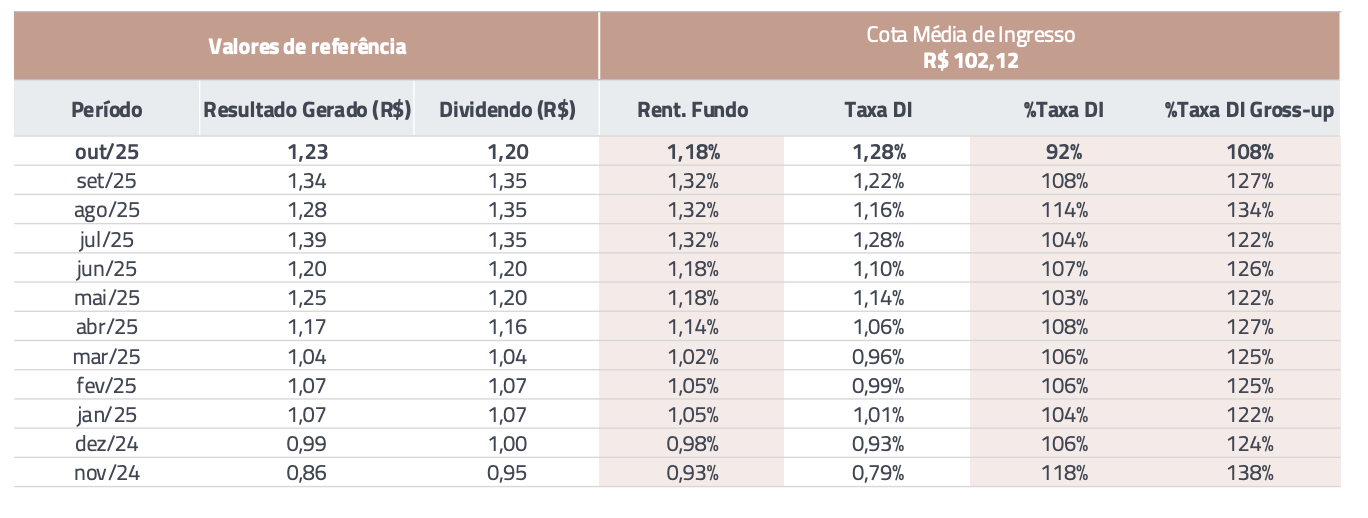Image resolution: width=1368 pixels, height=518 pixels.
Task: Select the "%Taxa DI Gross-up" column header
Action: [1249, 110]
